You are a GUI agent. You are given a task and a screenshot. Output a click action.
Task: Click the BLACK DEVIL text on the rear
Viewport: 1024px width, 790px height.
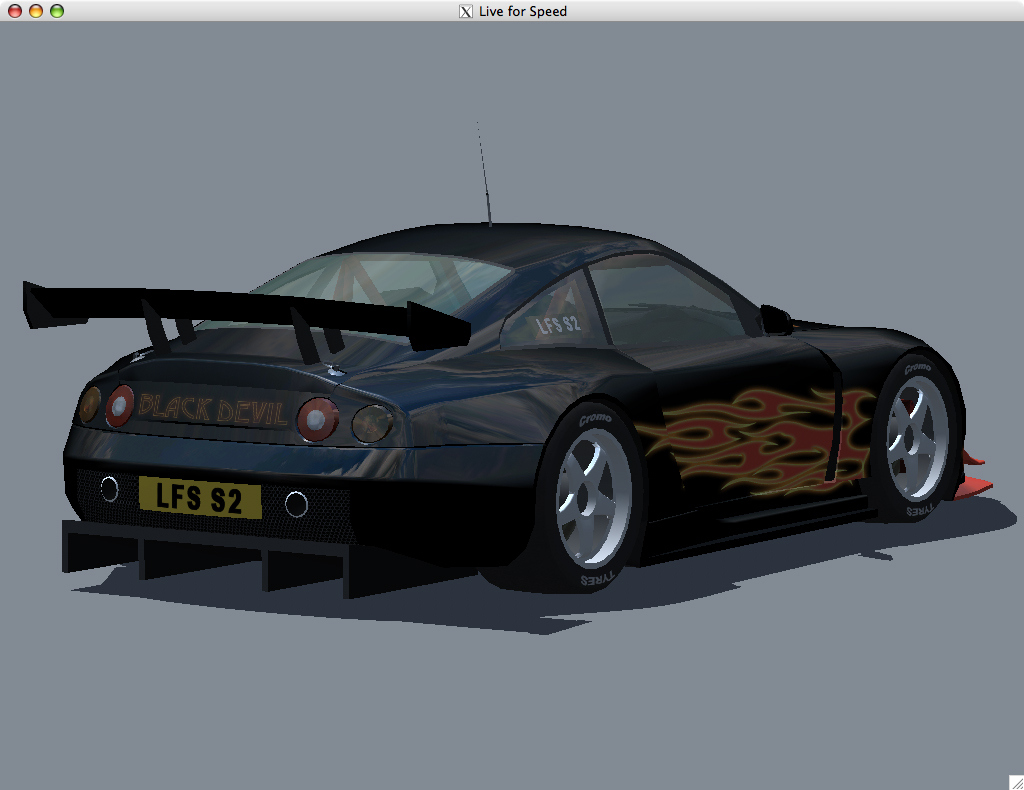213,409
